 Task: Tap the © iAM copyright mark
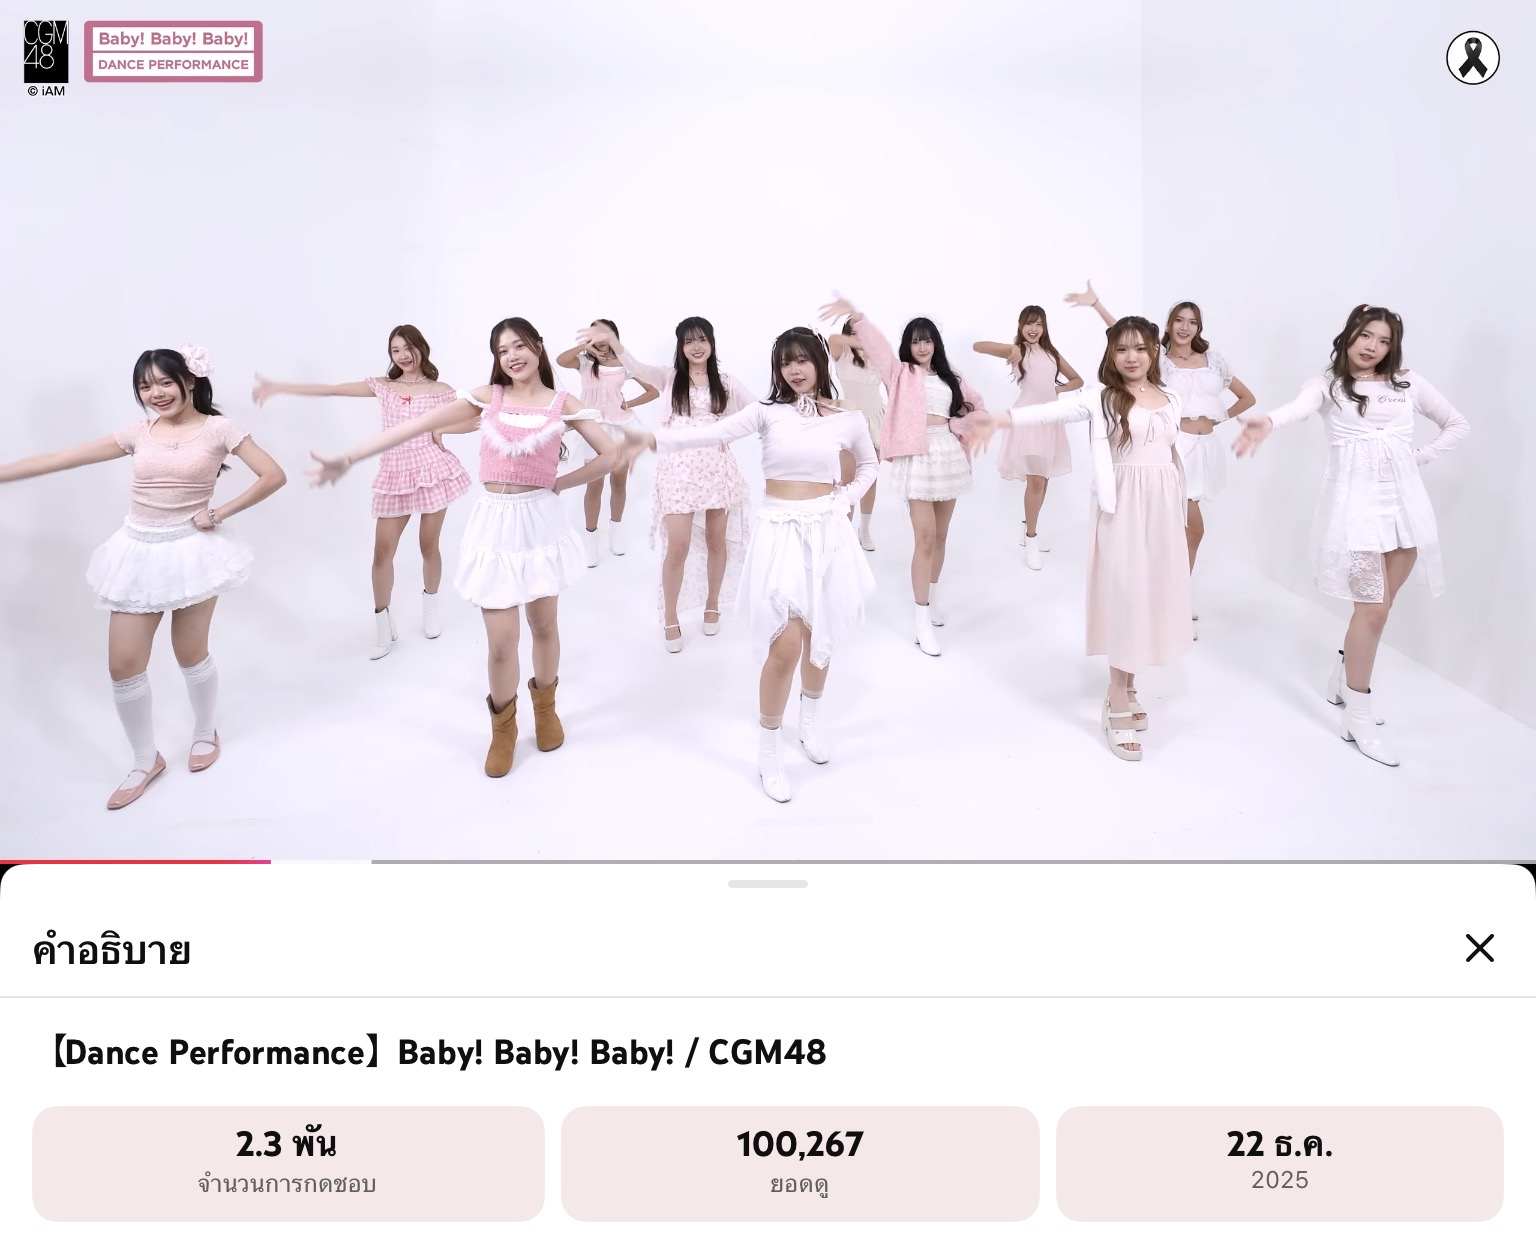(46, 91)
